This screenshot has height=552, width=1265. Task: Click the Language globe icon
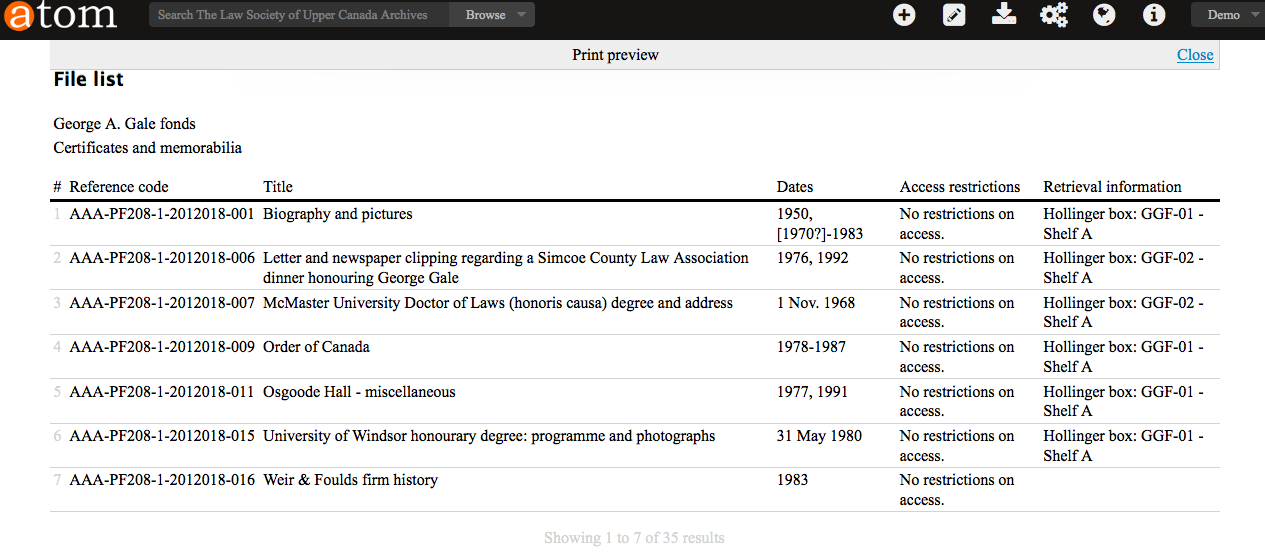[x=1104, y=15]
